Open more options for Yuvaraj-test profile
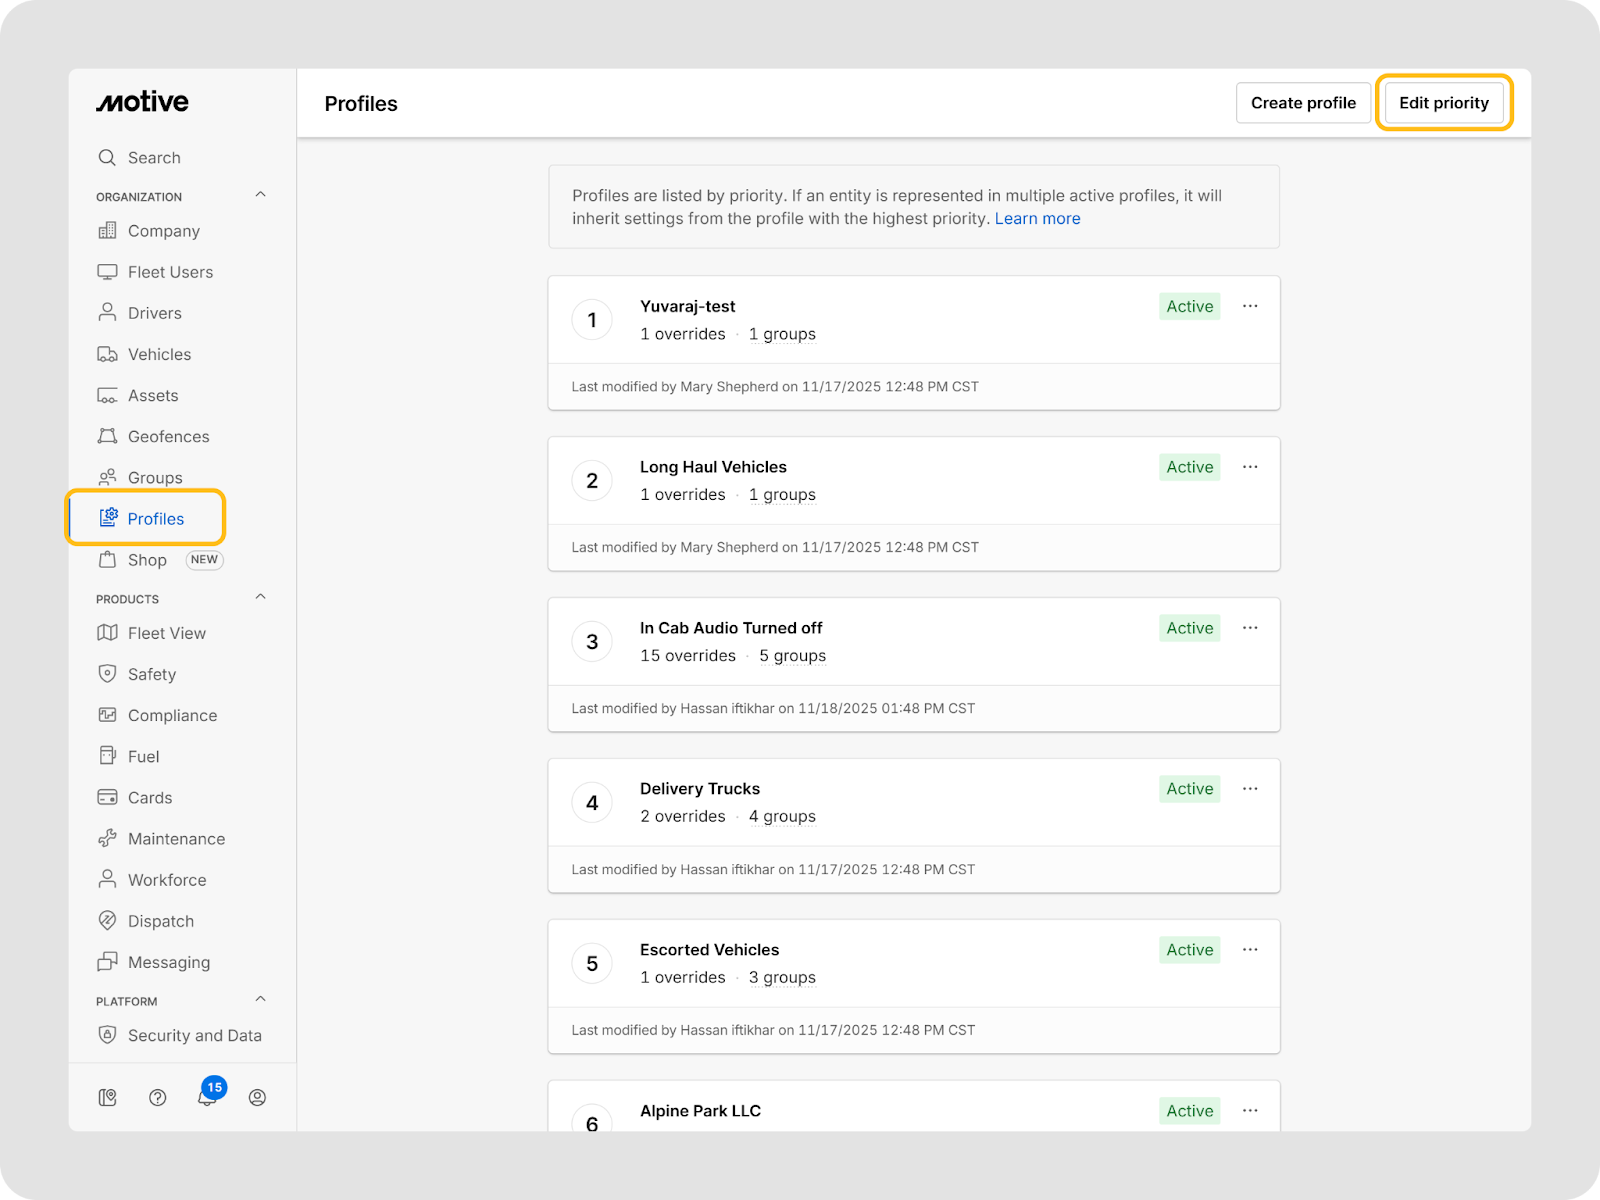1600x1200 pixels. (1250, 306)
